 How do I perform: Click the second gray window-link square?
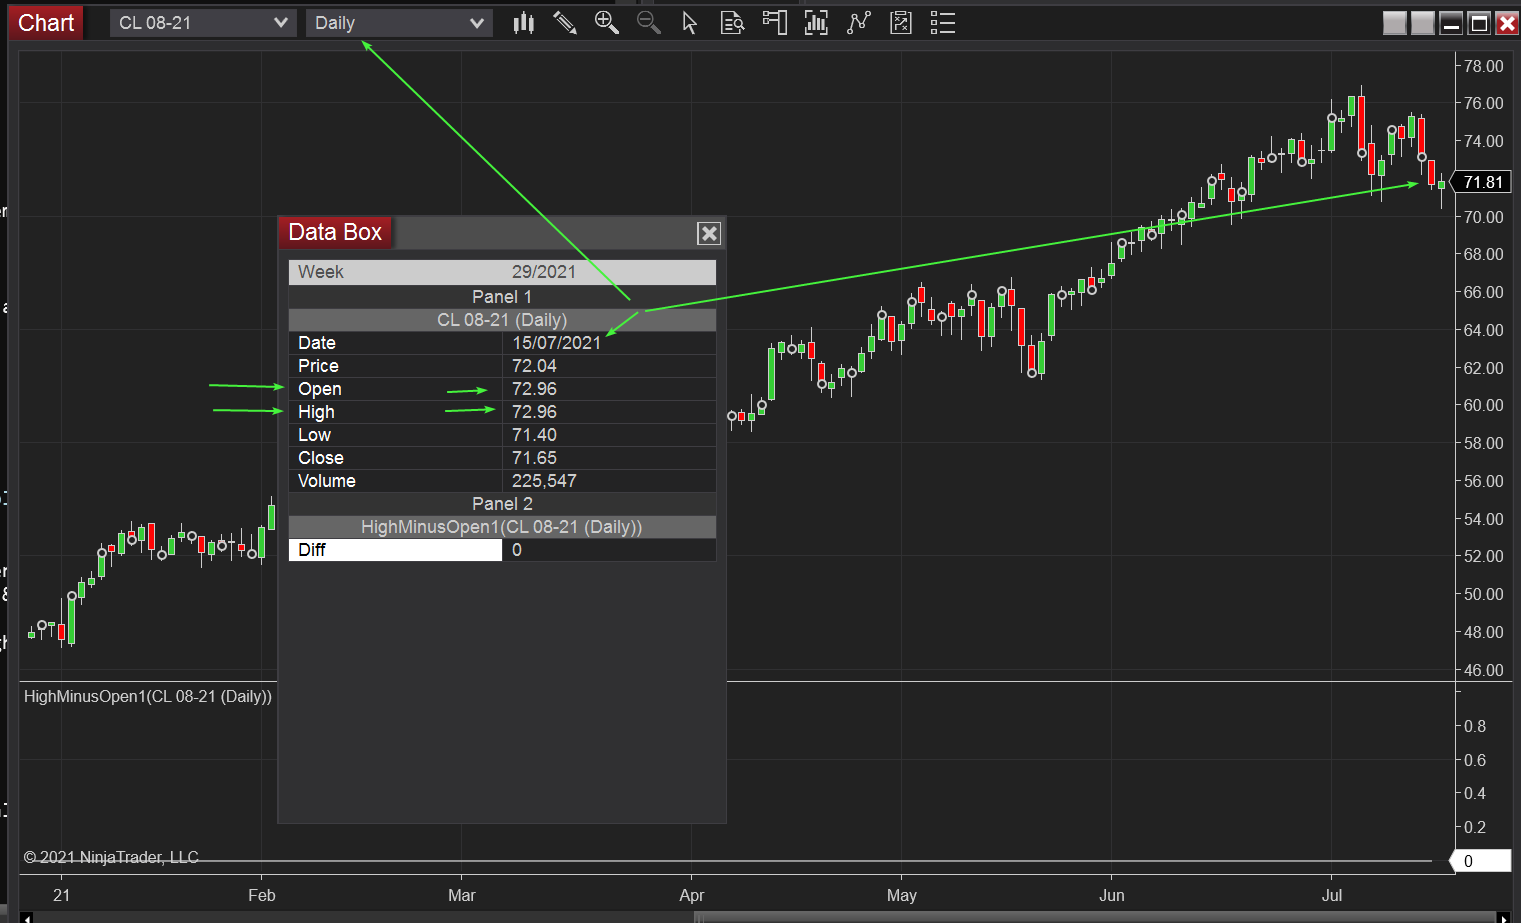pos(1422,23)
